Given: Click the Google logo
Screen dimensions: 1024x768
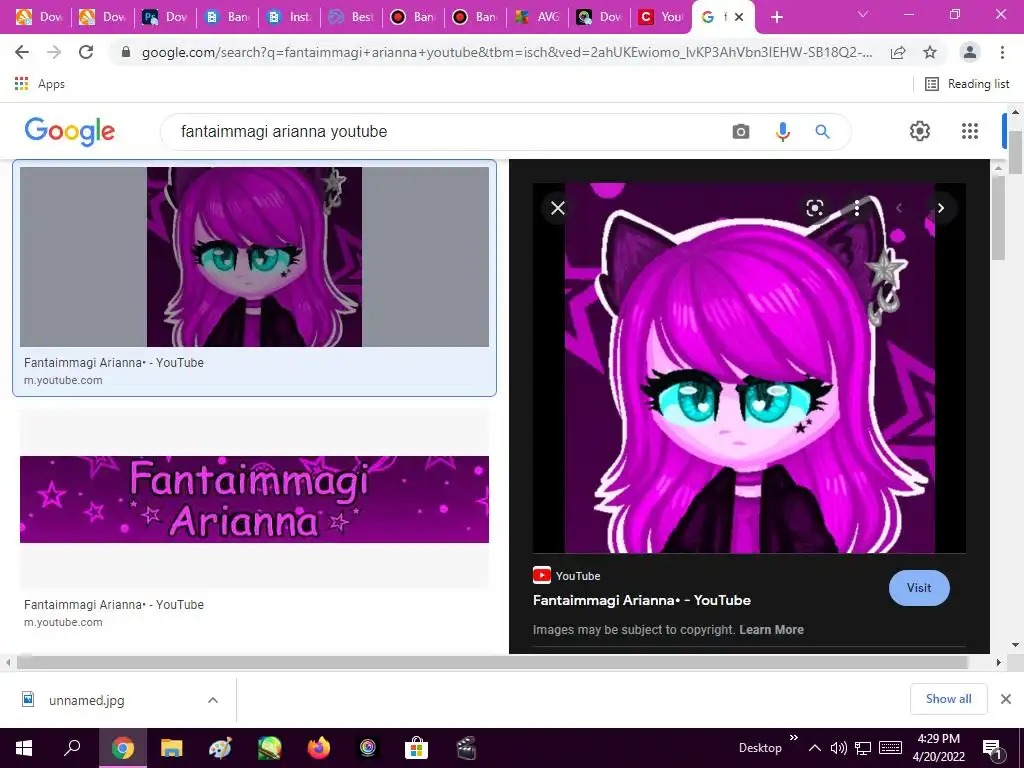Looking at the screenshot, I should click(x=70, y=131).
